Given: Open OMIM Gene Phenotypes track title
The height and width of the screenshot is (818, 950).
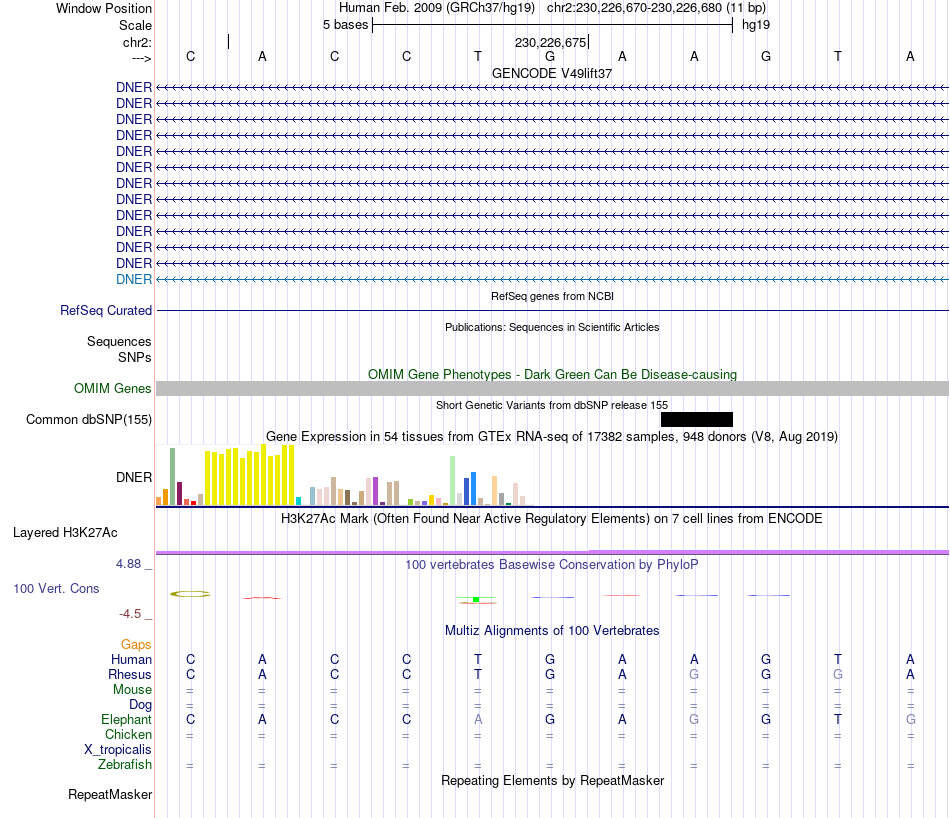Looking at the screenshot, I should [x=552, y=374].
